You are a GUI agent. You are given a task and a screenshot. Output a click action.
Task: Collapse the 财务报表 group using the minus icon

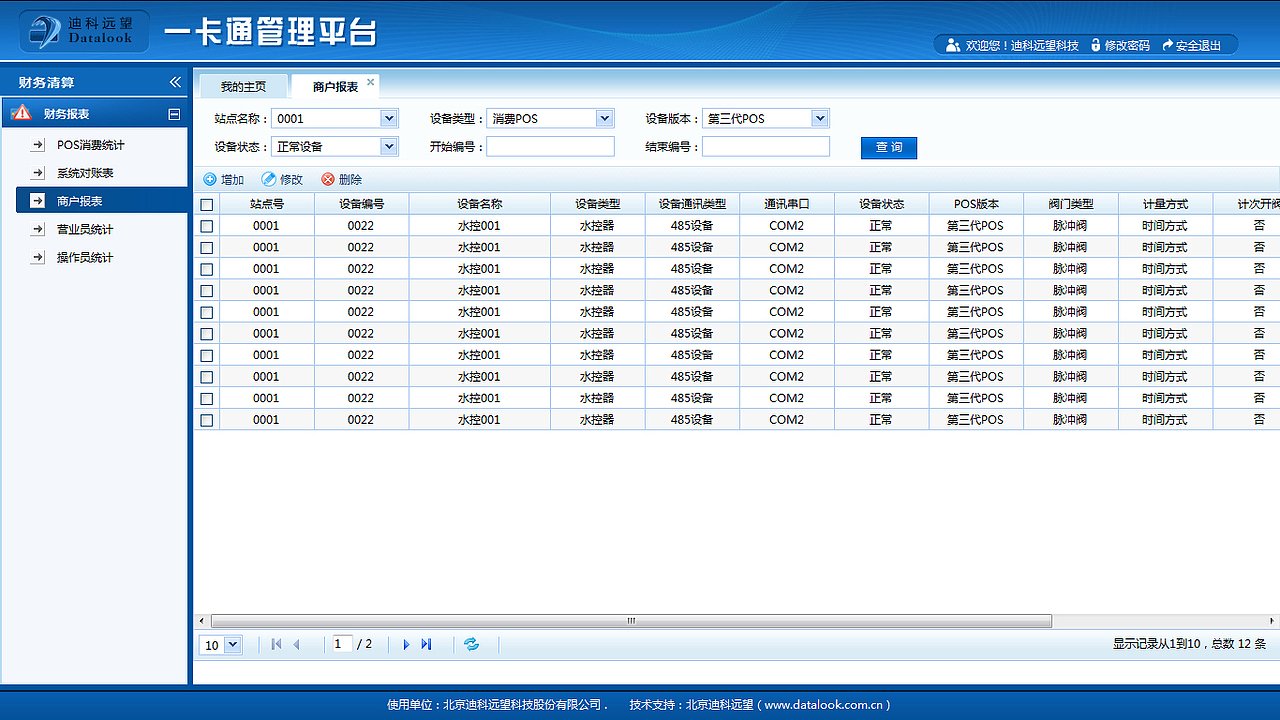(x=174, y=114)
